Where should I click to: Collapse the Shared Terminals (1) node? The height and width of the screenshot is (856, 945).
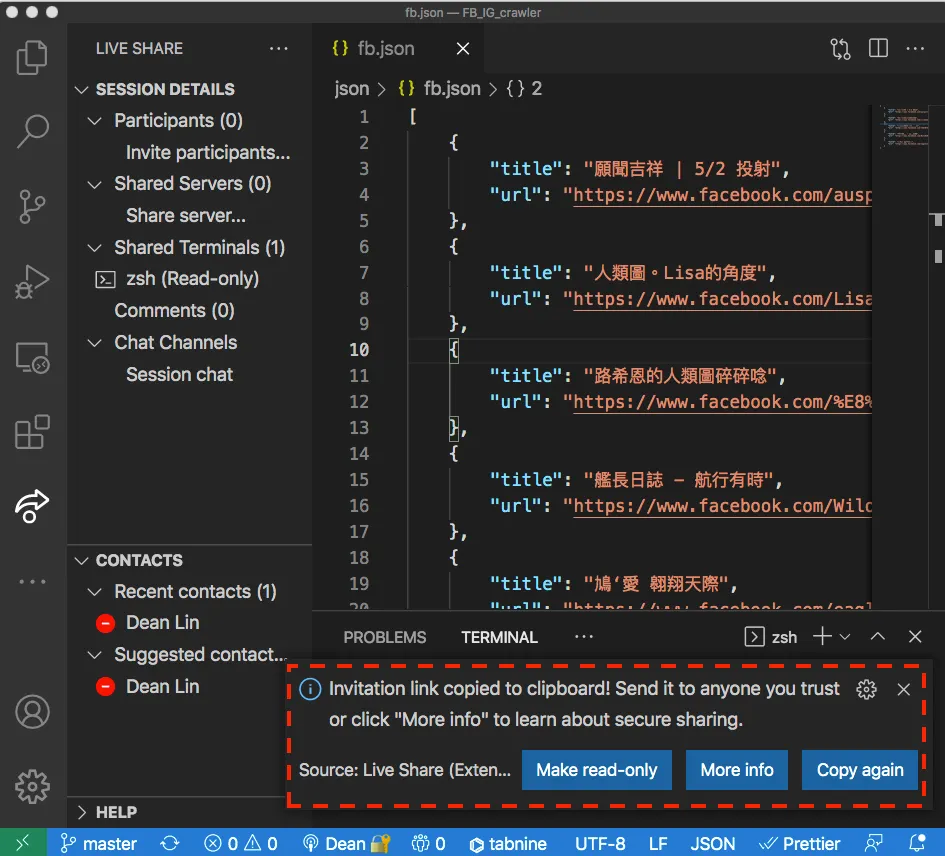[x=95, y=247]
